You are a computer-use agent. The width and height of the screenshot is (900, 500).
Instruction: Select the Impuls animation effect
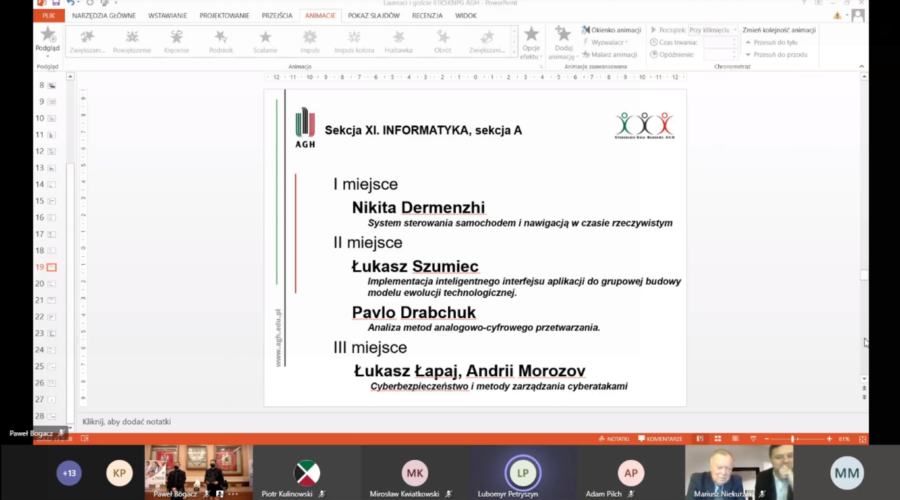pyautogui.click(x=309, y=41)
